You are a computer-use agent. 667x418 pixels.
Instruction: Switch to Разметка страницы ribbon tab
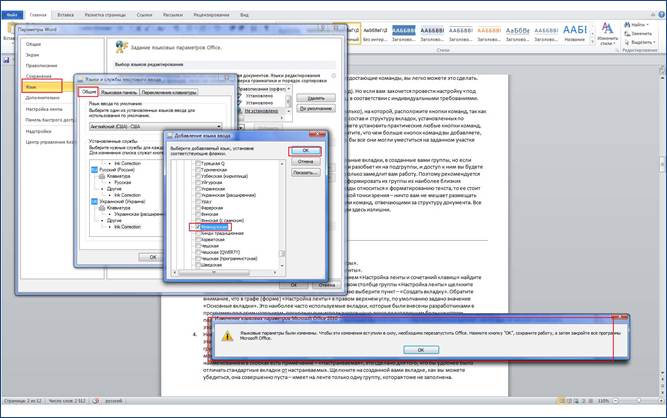[105, 15]
